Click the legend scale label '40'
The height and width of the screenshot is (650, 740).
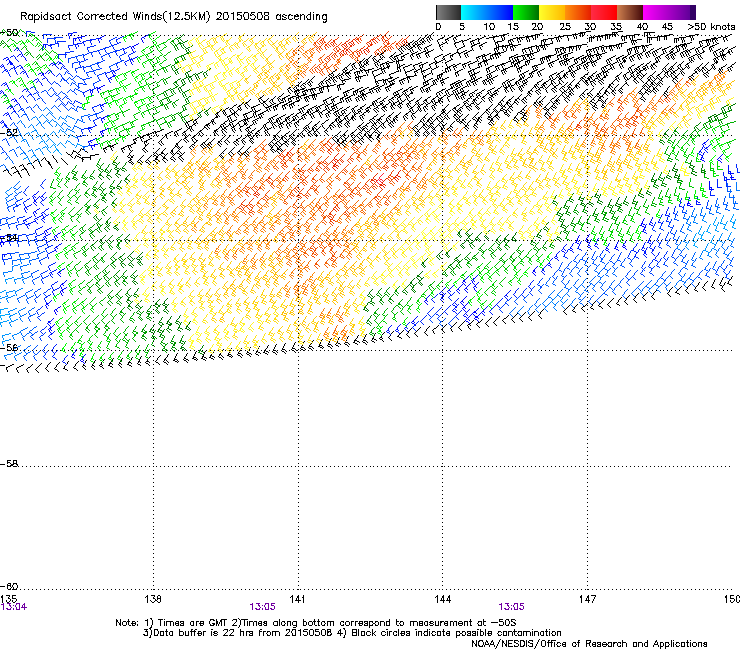coord(642,27)
